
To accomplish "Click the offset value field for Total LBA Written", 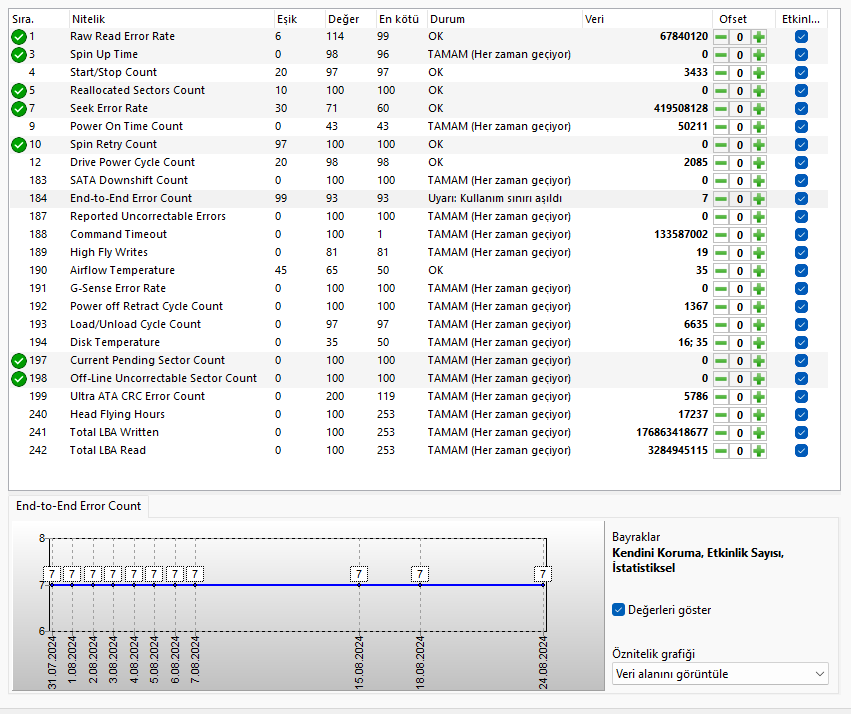I will coord(740,433).
